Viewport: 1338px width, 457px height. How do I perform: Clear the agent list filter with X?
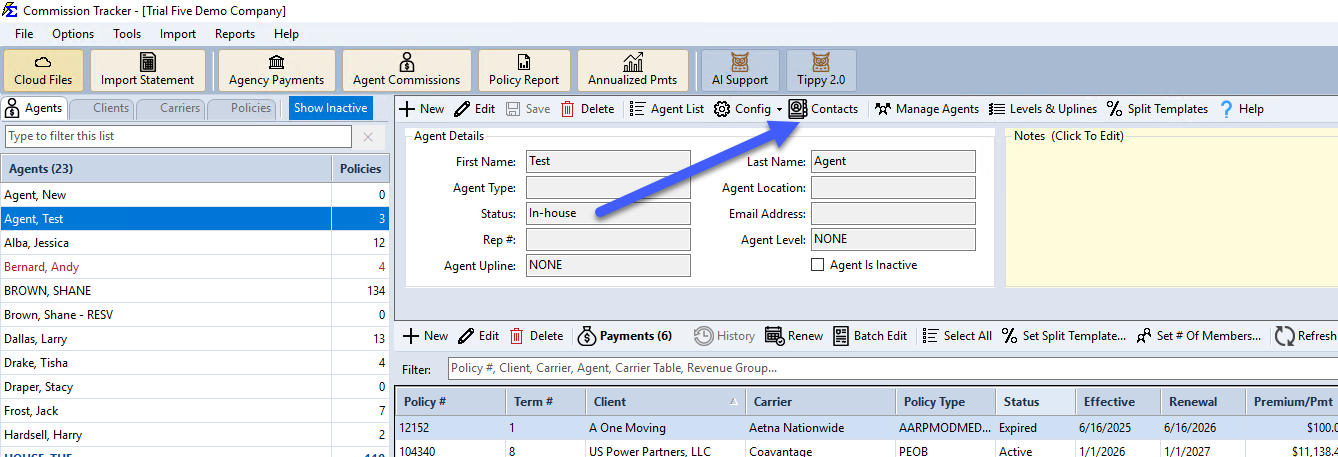pyautogui.click(x=368, y=136)
